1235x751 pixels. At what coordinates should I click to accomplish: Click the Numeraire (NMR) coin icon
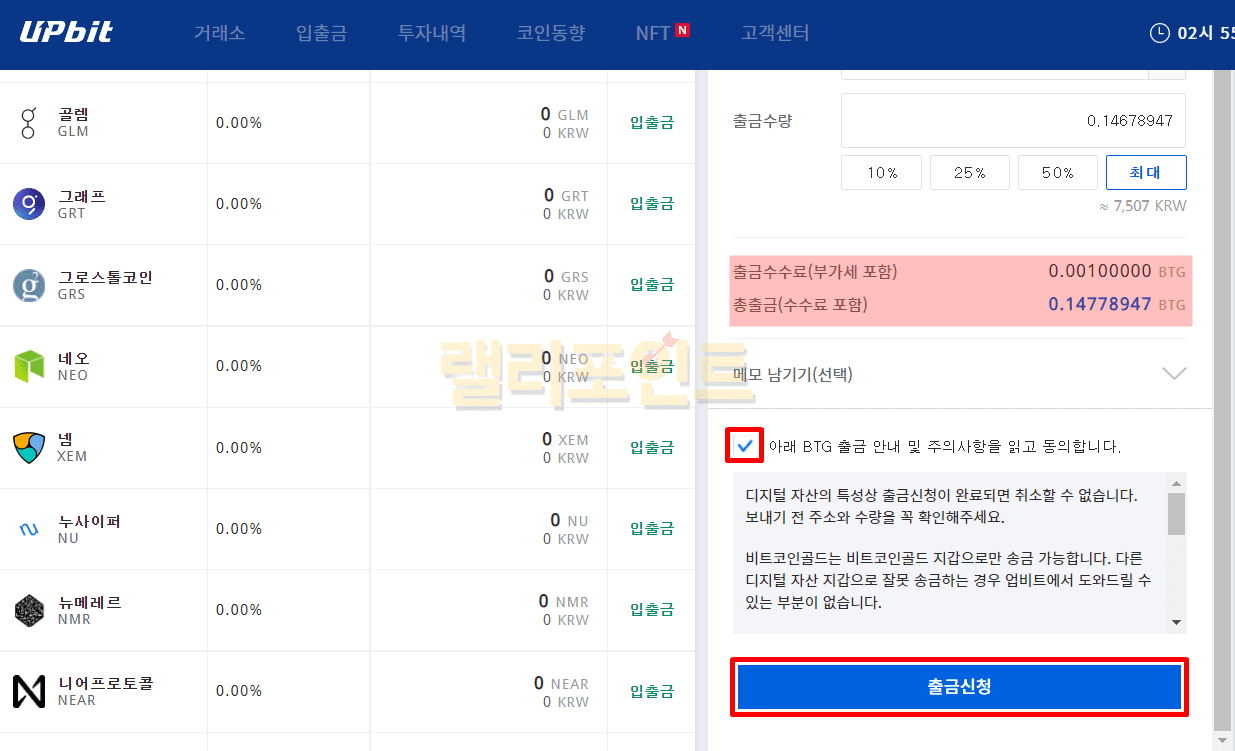pyautogui.click(x=28, y=610)
